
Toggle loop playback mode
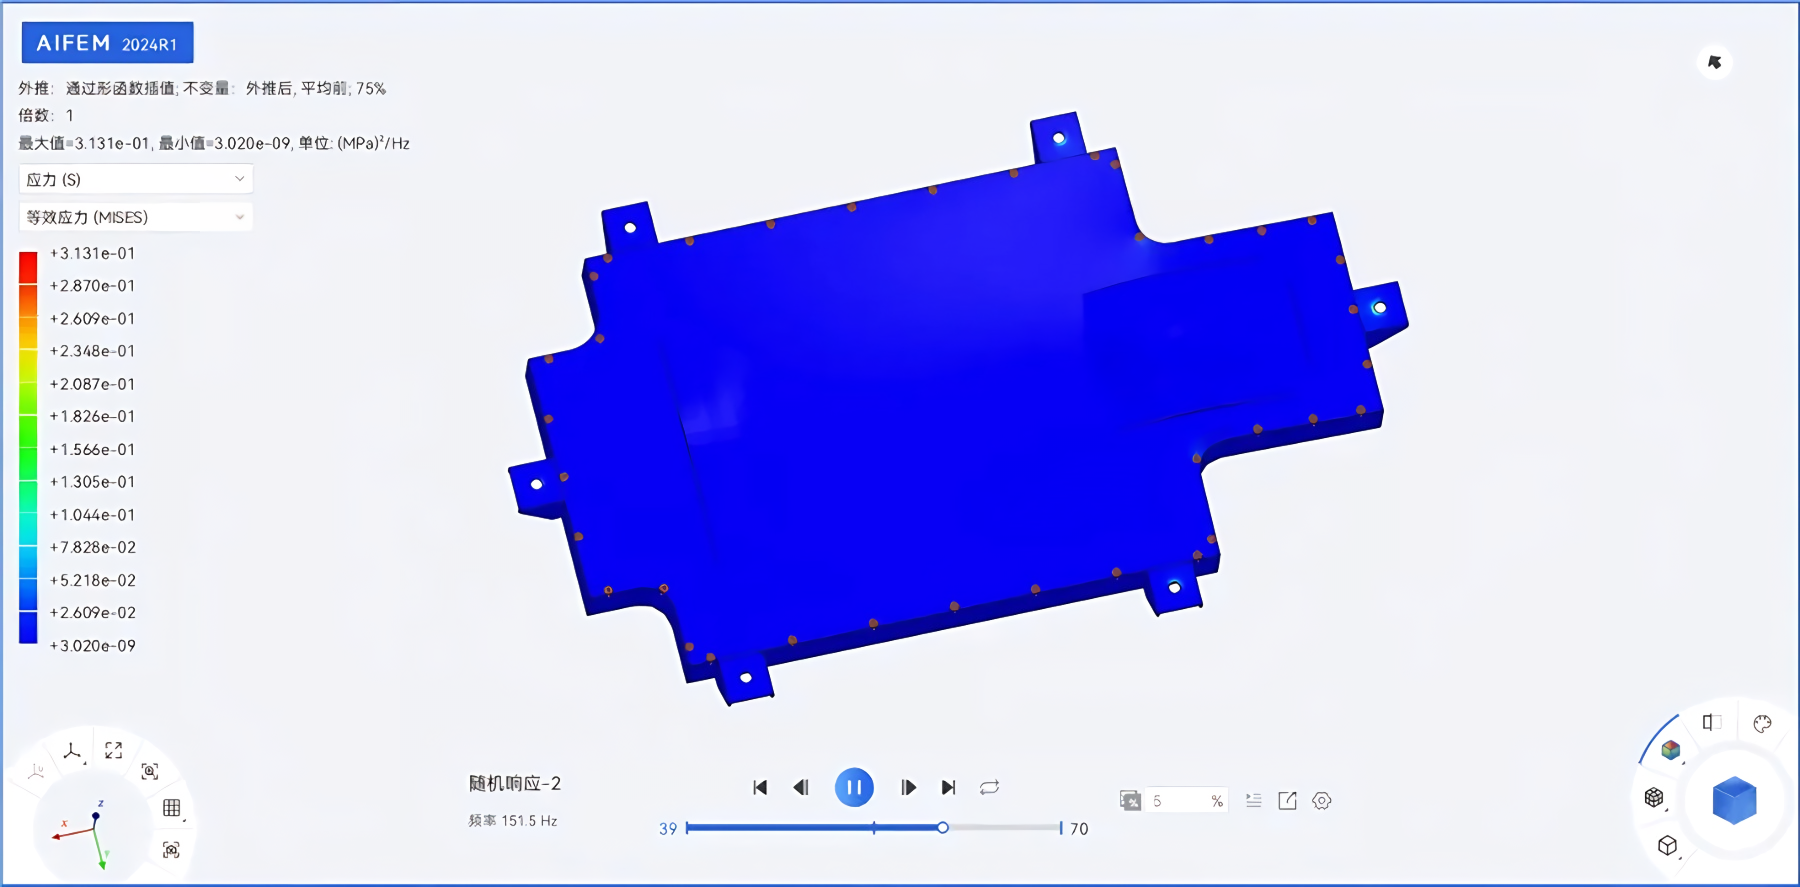point(990,788)
